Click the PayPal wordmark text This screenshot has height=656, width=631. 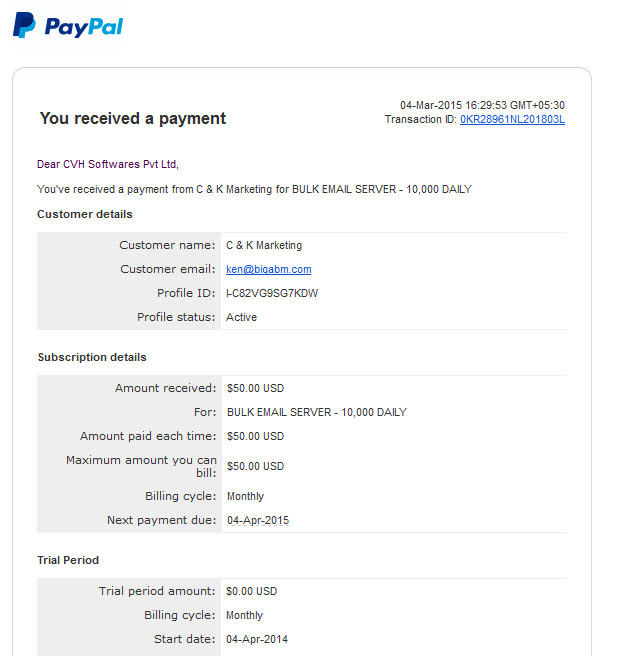coord(84,27)
